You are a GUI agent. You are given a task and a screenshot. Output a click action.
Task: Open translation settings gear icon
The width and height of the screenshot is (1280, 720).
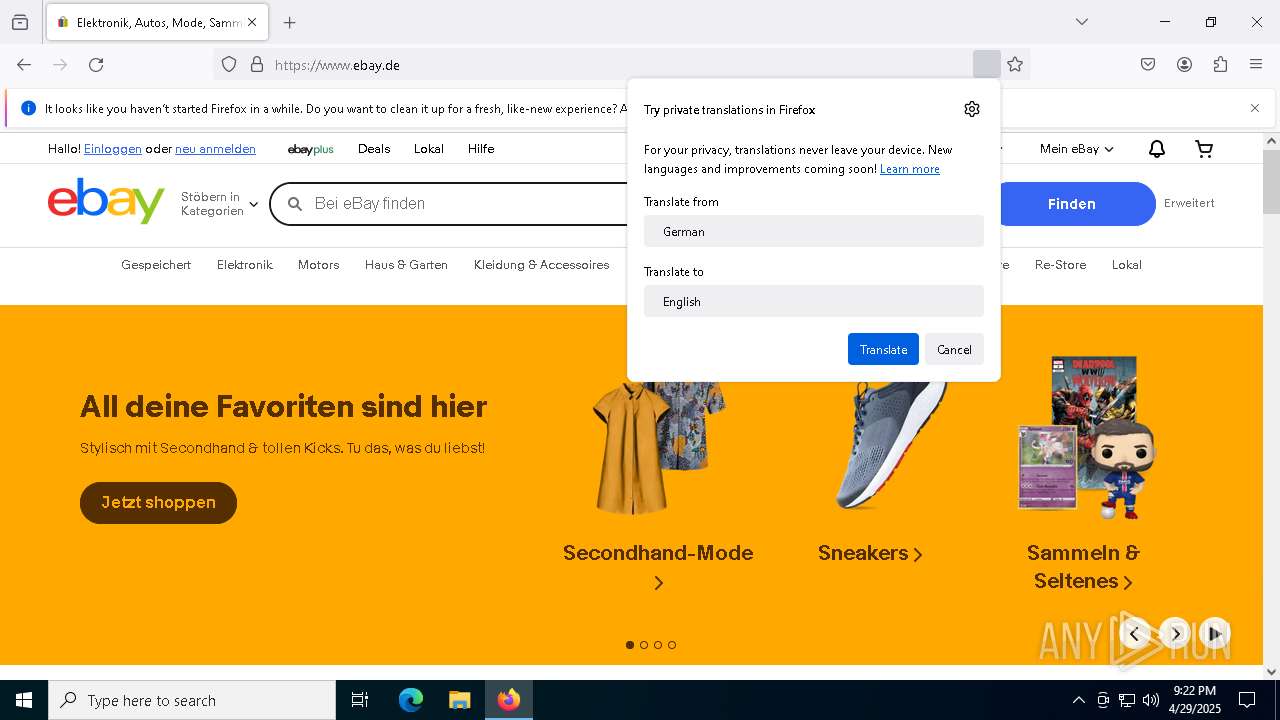tap(972, 109)
